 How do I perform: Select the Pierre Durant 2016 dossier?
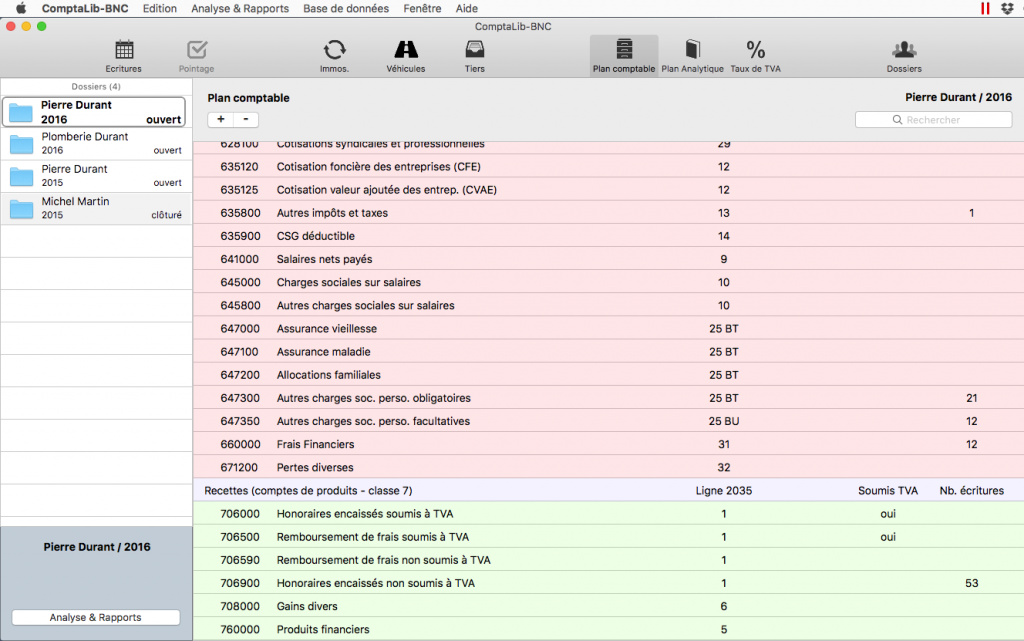[x=94, y=112]
